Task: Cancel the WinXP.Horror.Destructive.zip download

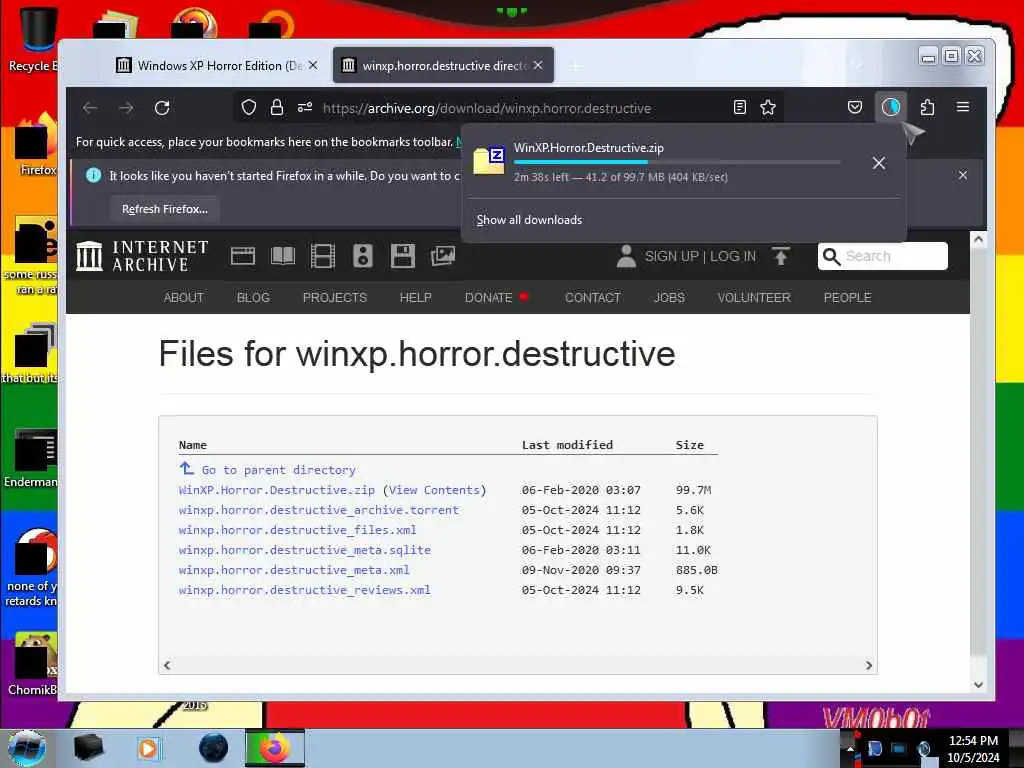Action: (x=879, y=163)
